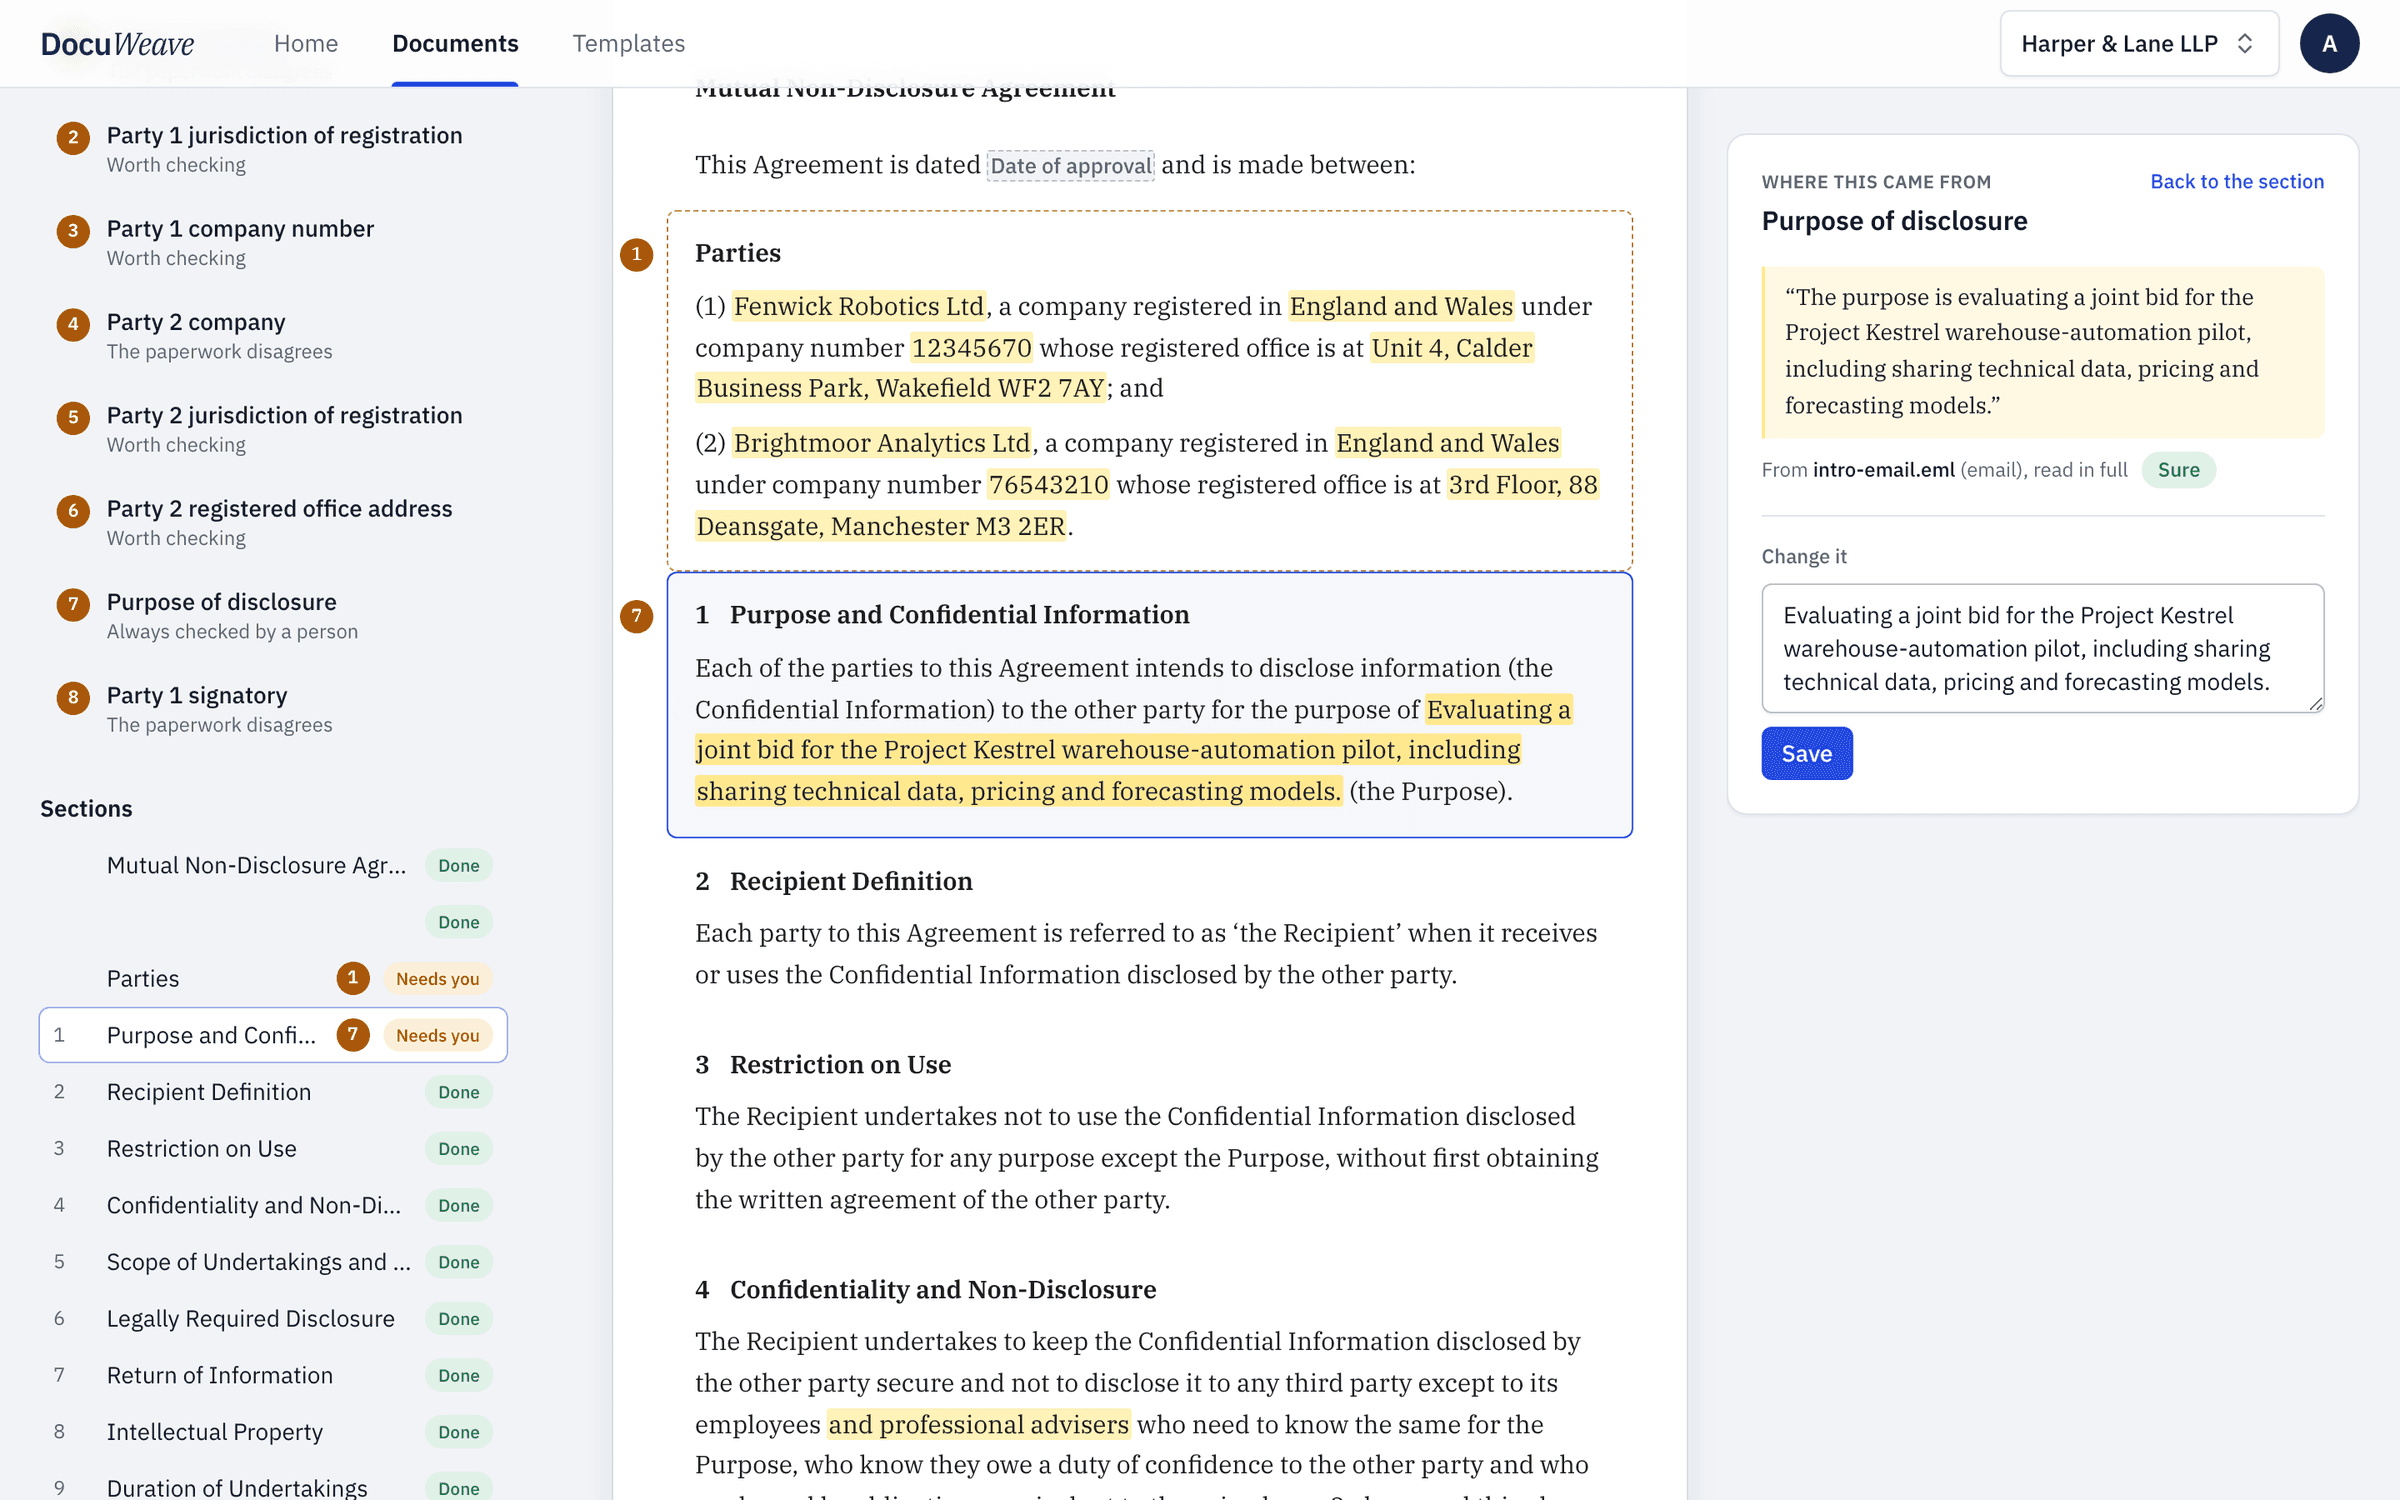Open the Confidentiality and Non-Di... section

(272, 1205)
